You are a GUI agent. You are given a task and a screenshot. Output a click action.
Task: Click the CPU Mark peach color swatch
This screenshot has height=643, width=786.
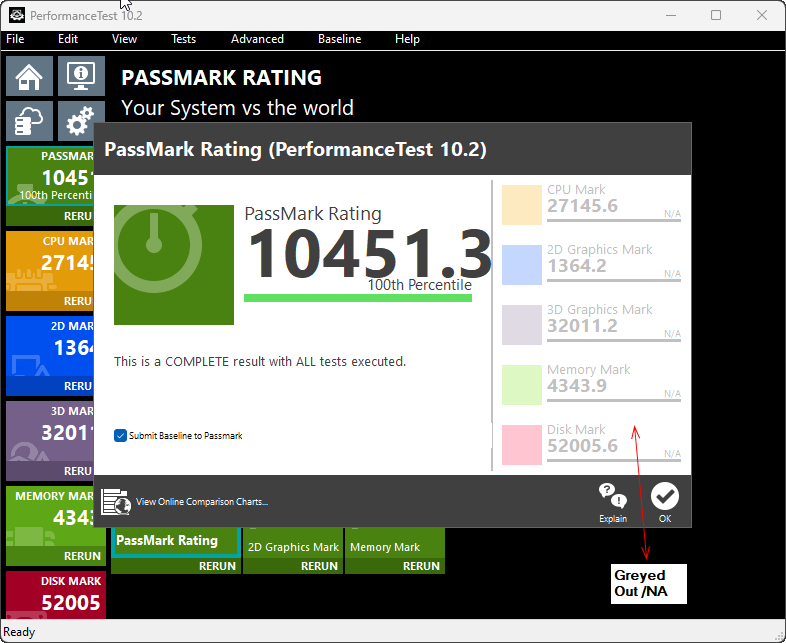pos(522,204)
